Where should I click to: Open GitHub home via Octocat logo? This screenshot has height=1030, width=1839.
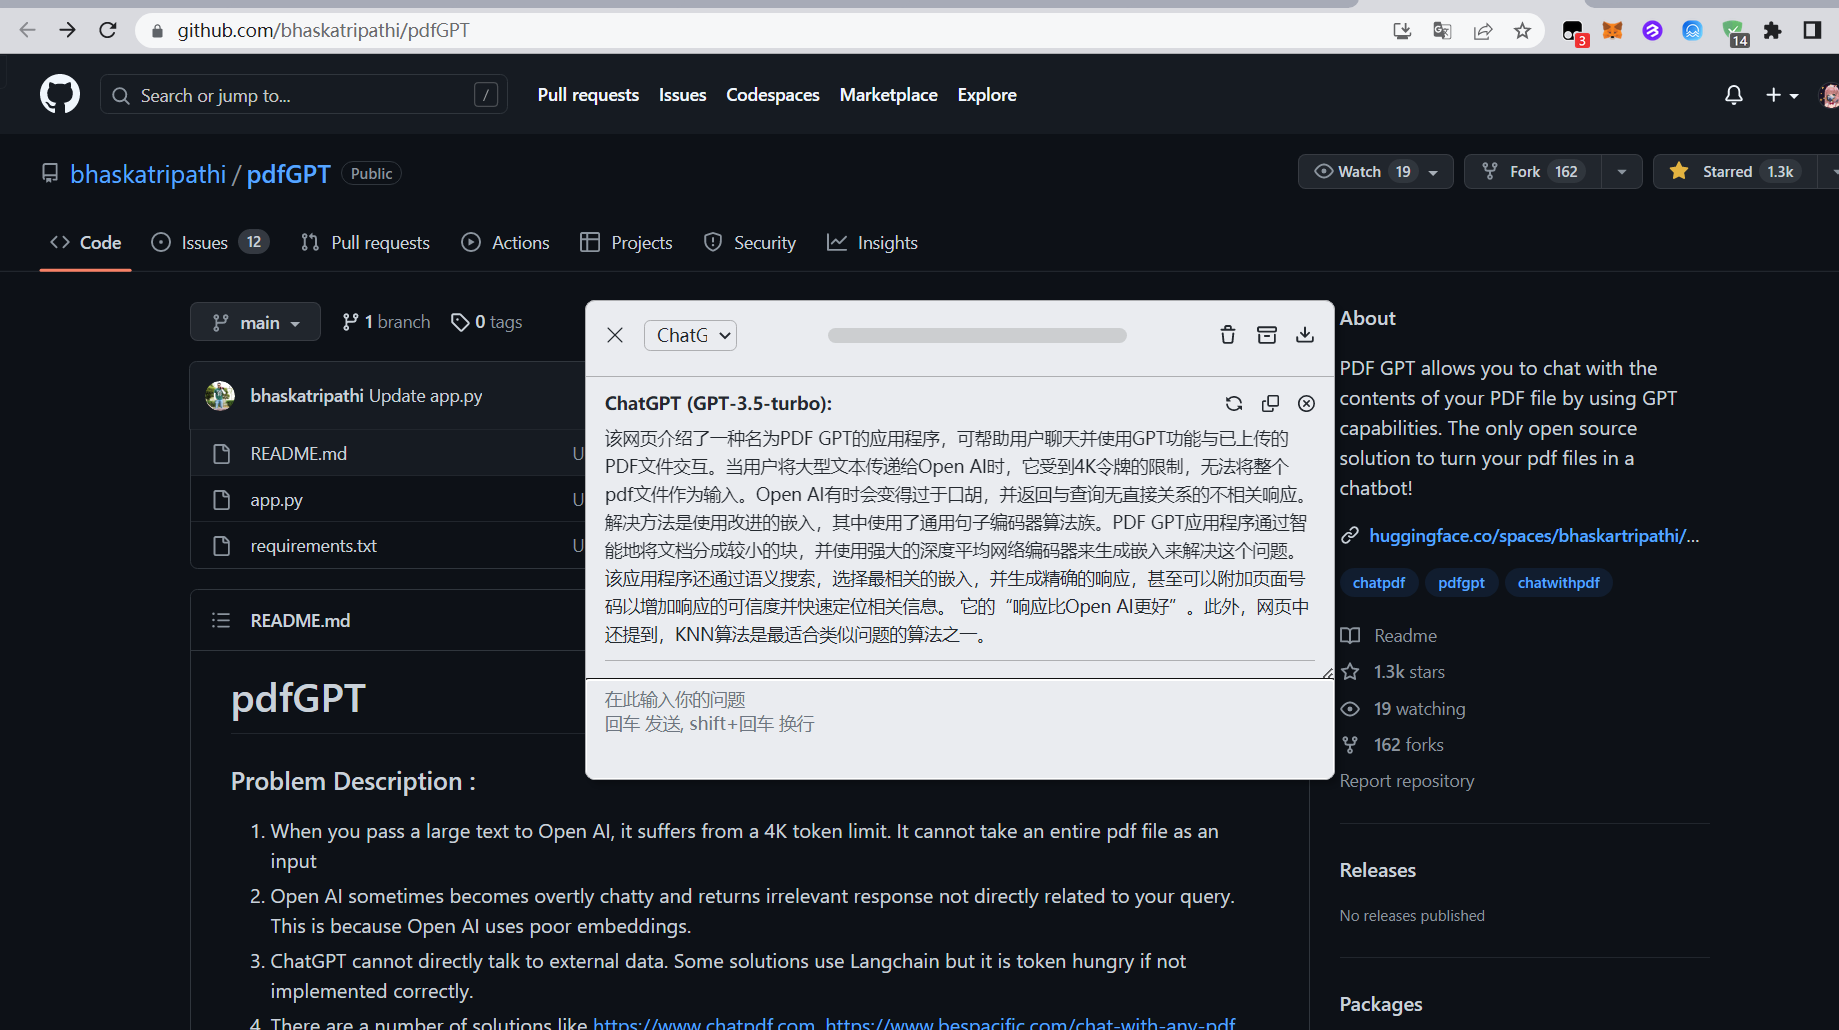click(x=60, y=94)
